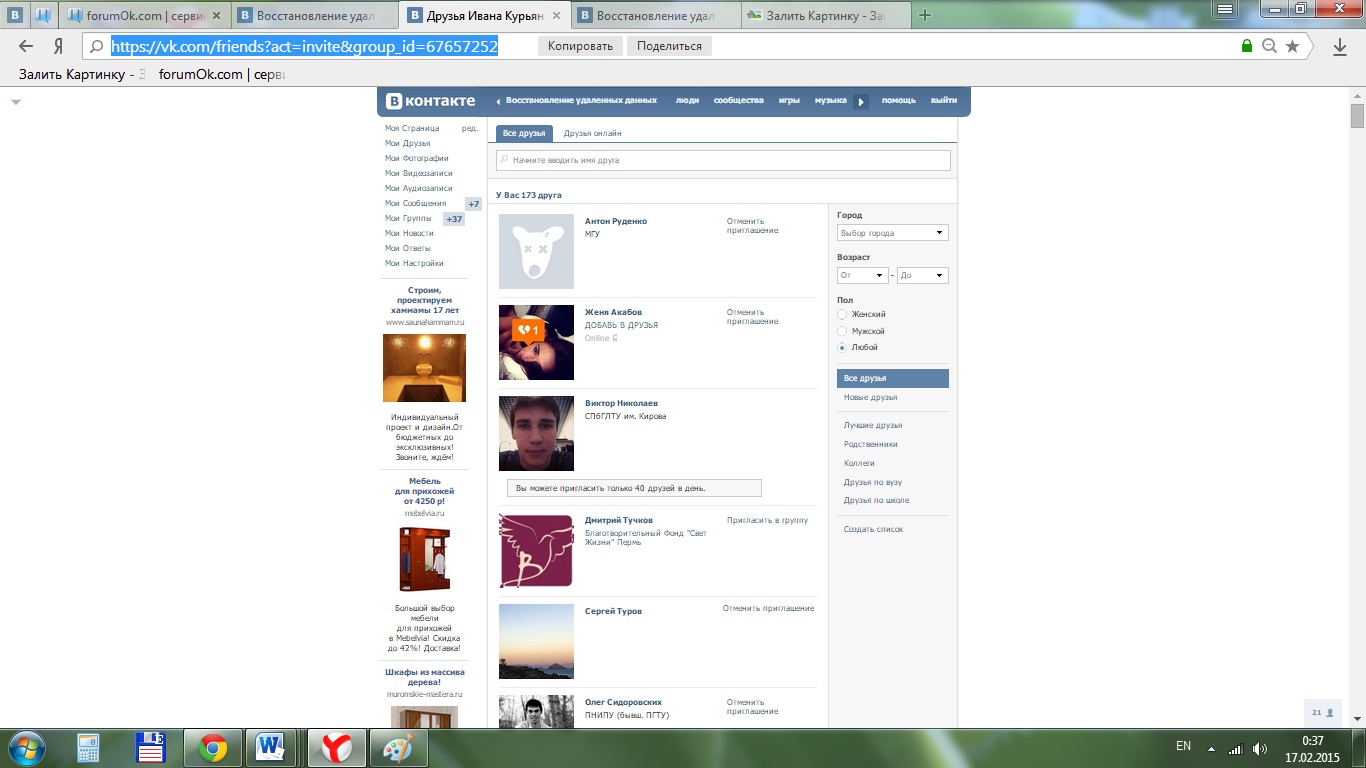The height and width of the screenshot is (768, 1366).
Task: Click the pinned VK tab icon
Action: pos(15,15)
